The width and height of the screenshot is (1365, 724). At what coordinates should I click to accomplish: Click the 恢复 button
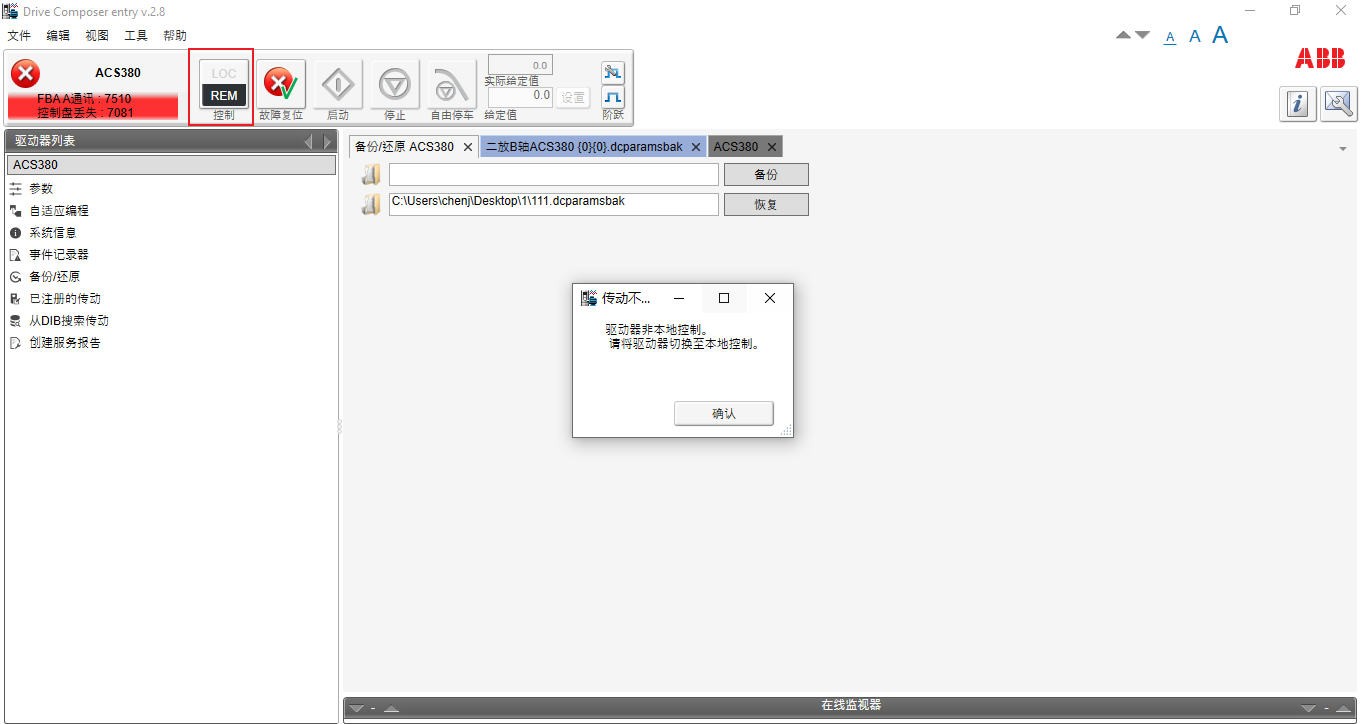point(766,205)
